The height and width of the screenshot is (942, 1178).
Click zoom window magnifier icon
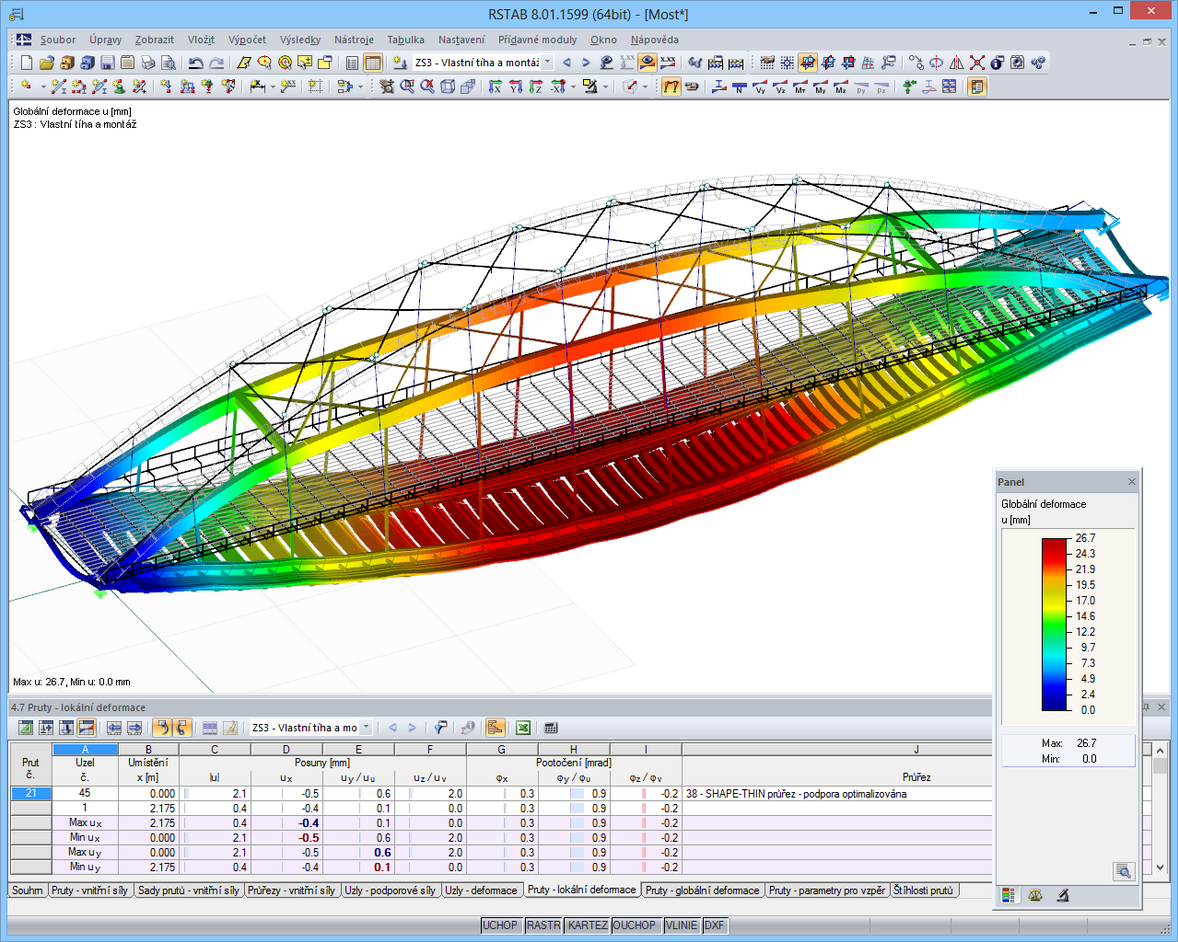coord(406,86)
